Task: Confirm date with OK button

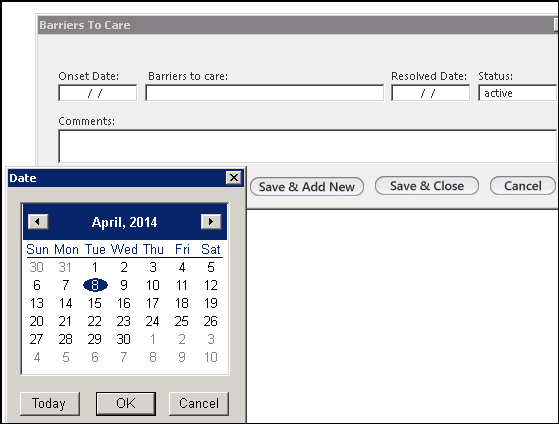Action: [x=126, y=404]
